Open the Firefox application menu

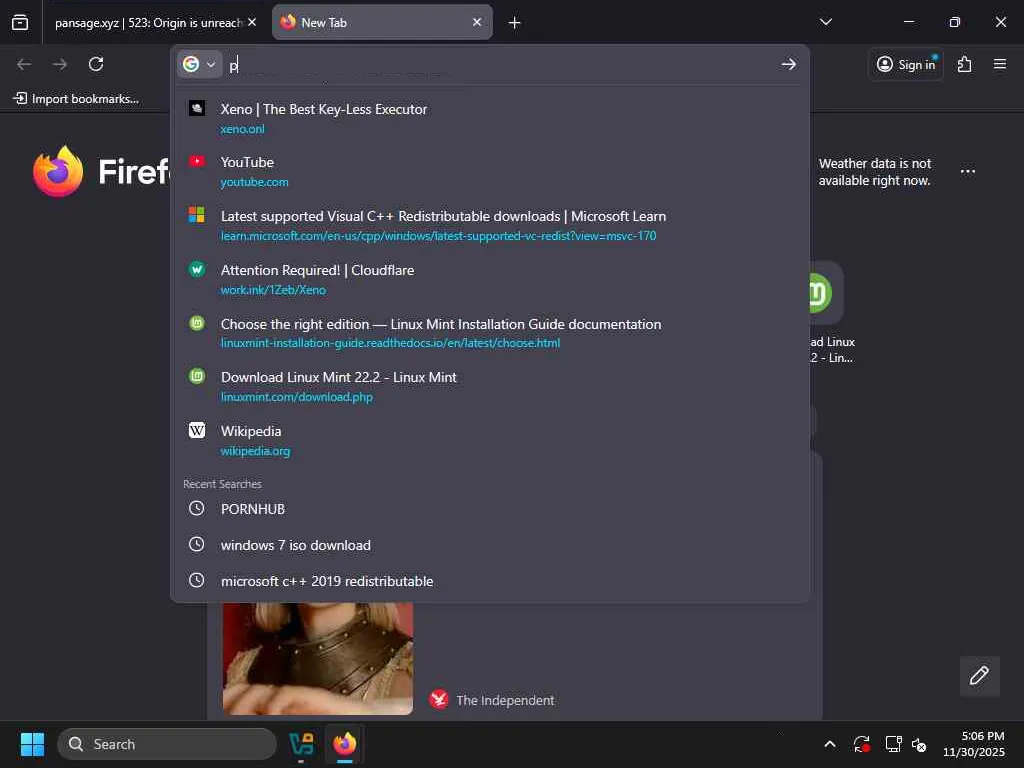click(1000, 64)
